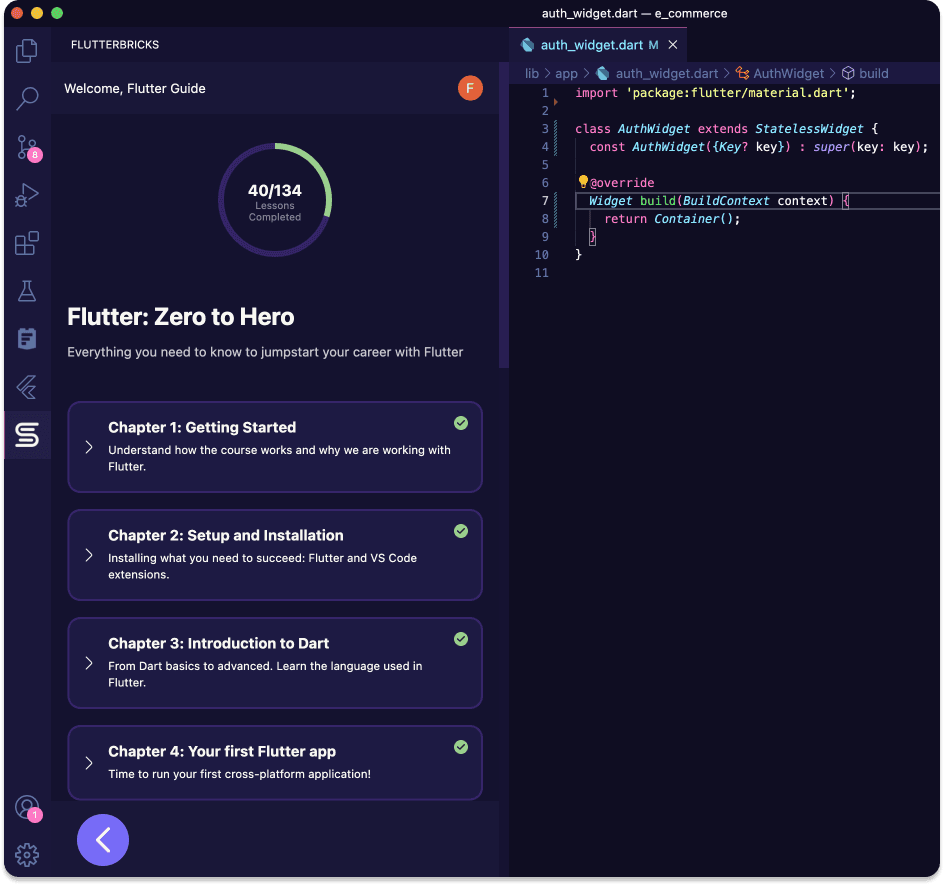944x885 pixels.
Task: Expand Chapter 3: Introduction to Dart
Action: 86,663
